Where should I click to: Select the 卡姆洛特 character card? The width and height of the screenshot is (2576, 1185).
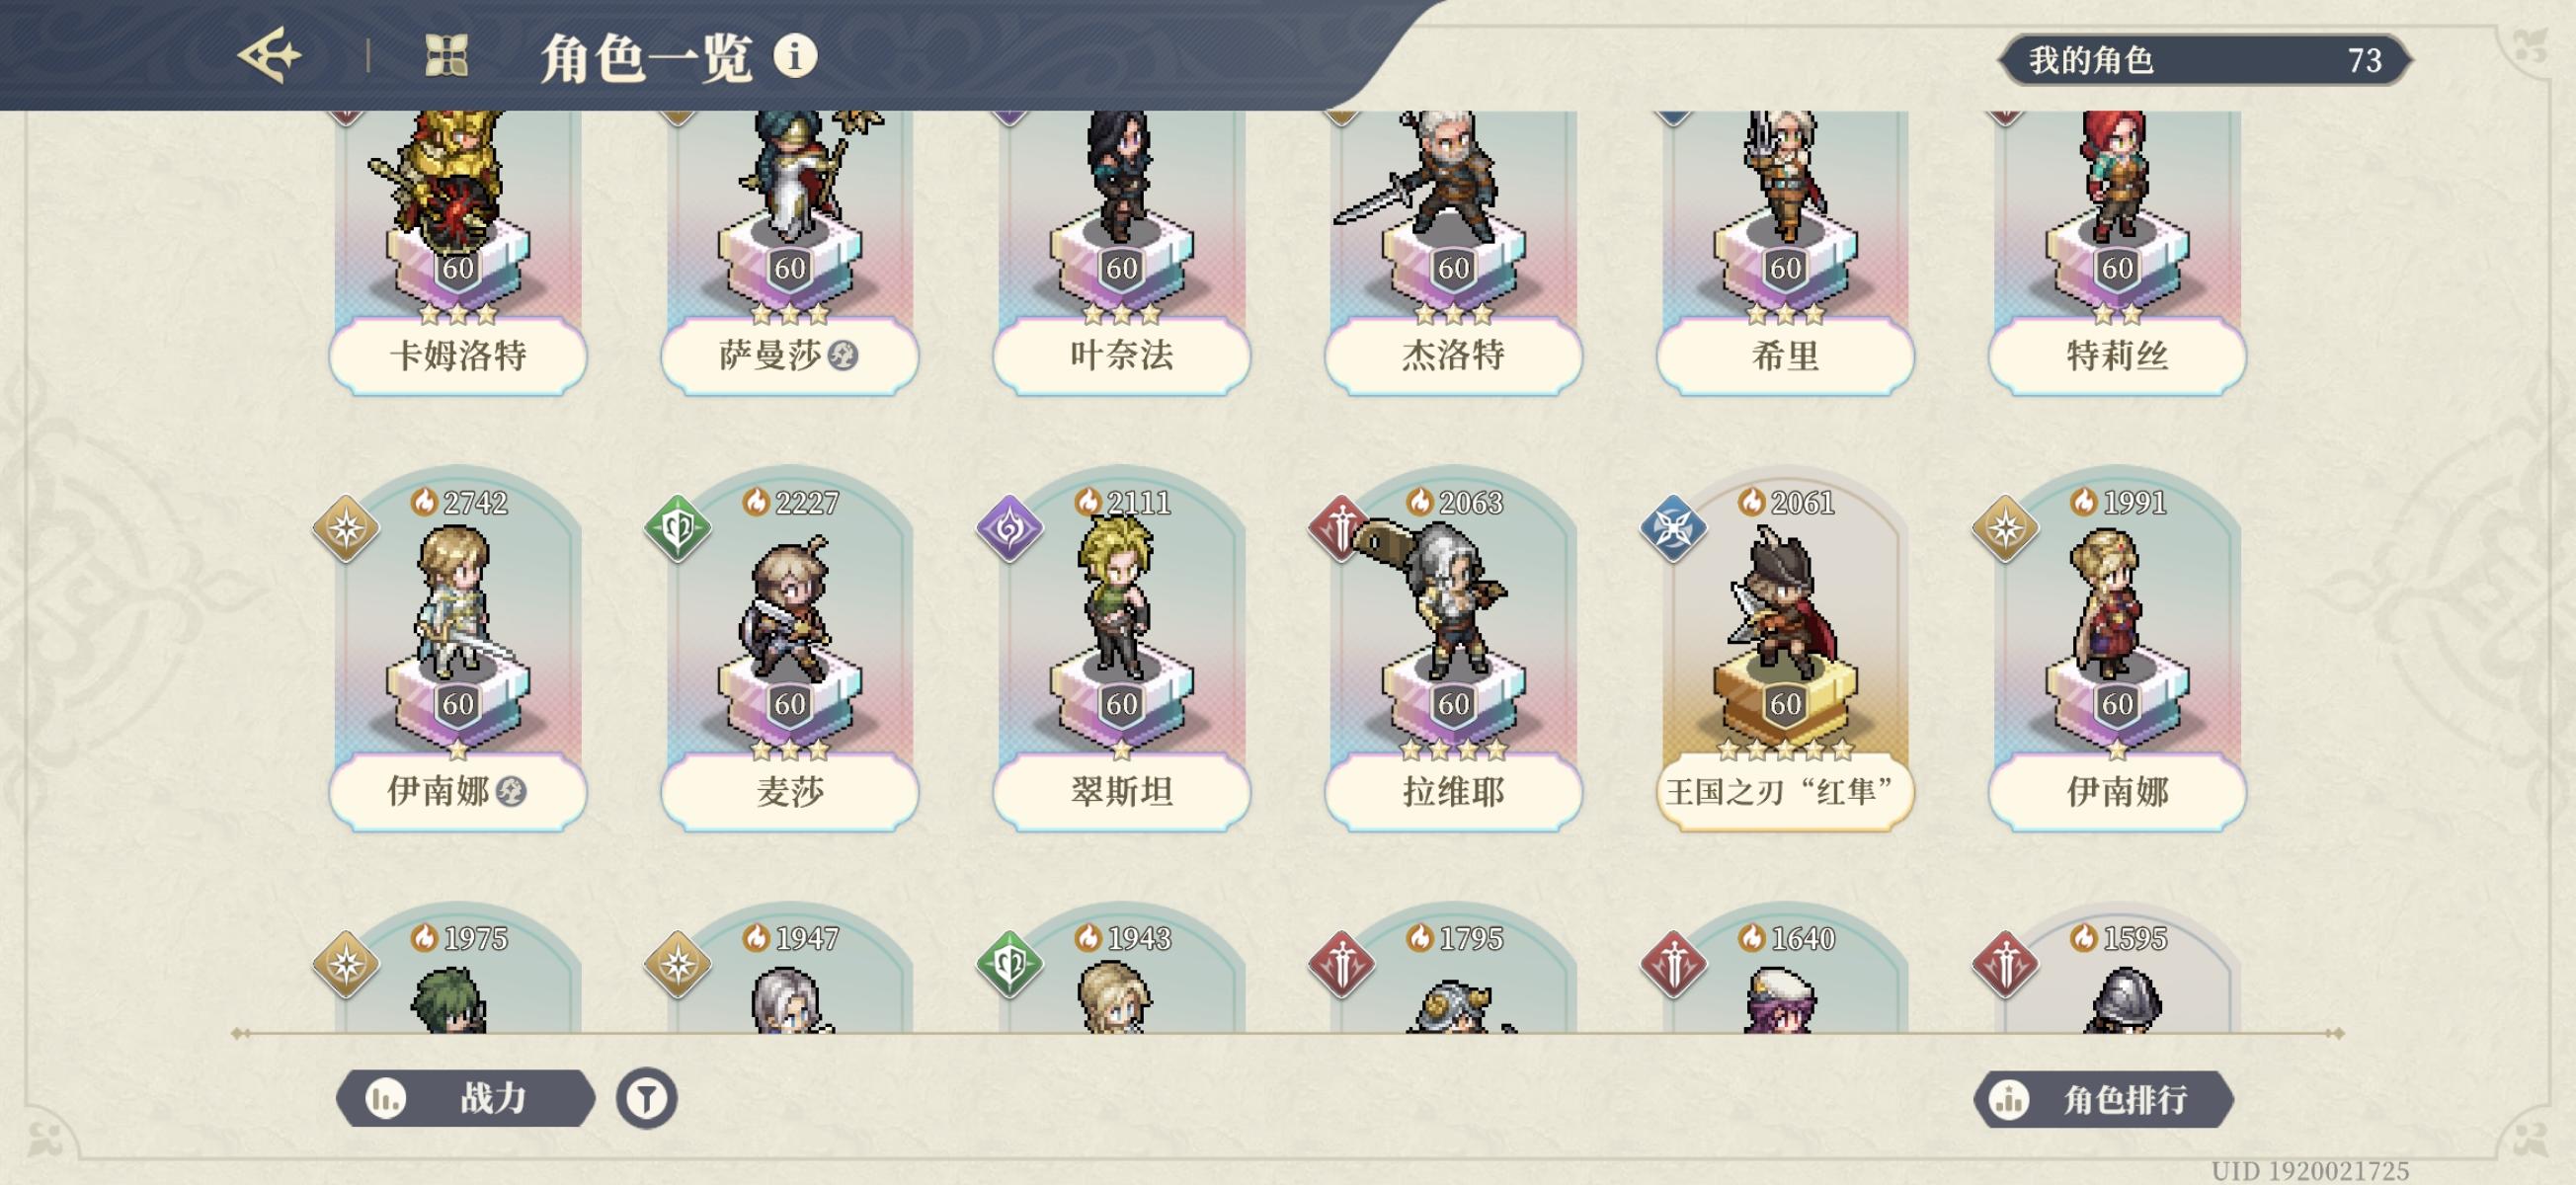tap(458, 252)
